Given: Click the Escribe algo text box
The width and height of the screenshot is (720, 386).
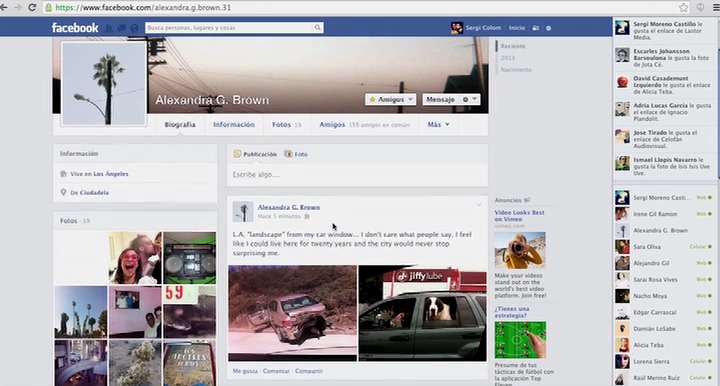Looking at the screenshot, I should (357, 174).
